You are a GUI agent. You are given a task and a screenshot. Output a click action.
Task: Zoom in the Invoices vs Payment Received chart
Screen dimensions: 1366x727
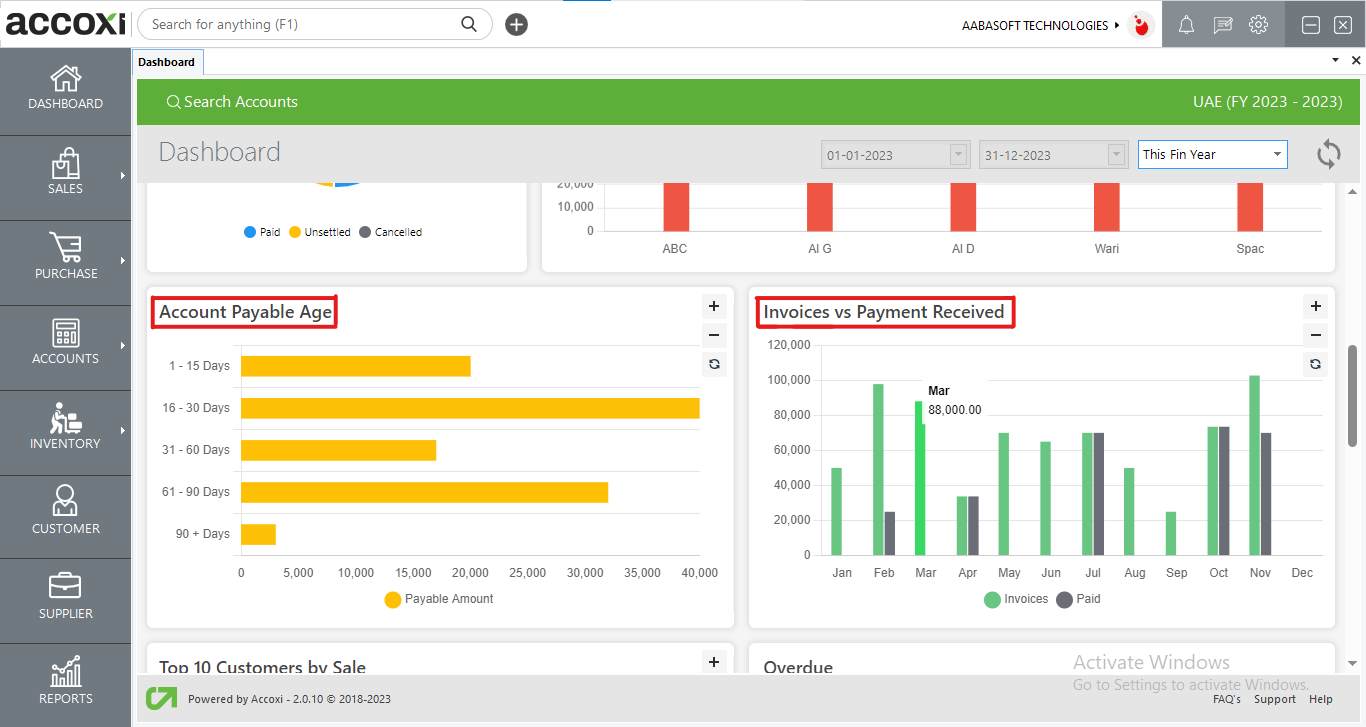1316,307
